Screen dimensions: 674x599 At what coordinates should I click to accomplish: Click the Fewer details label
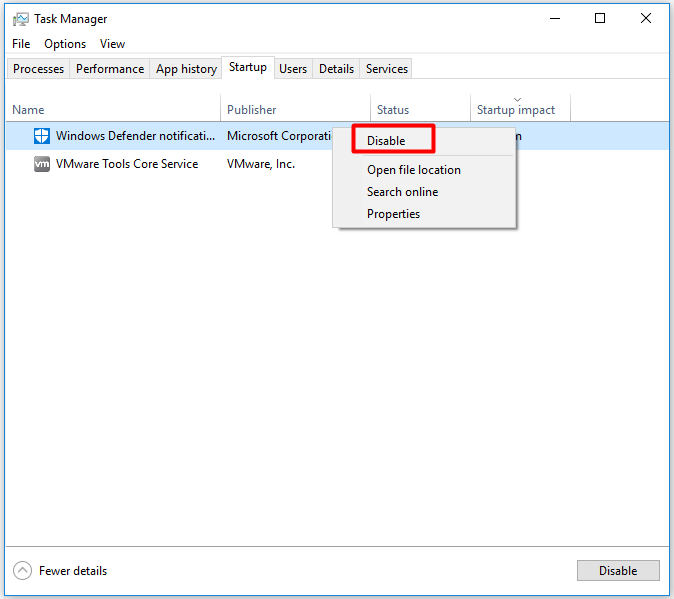pos(73,571)
